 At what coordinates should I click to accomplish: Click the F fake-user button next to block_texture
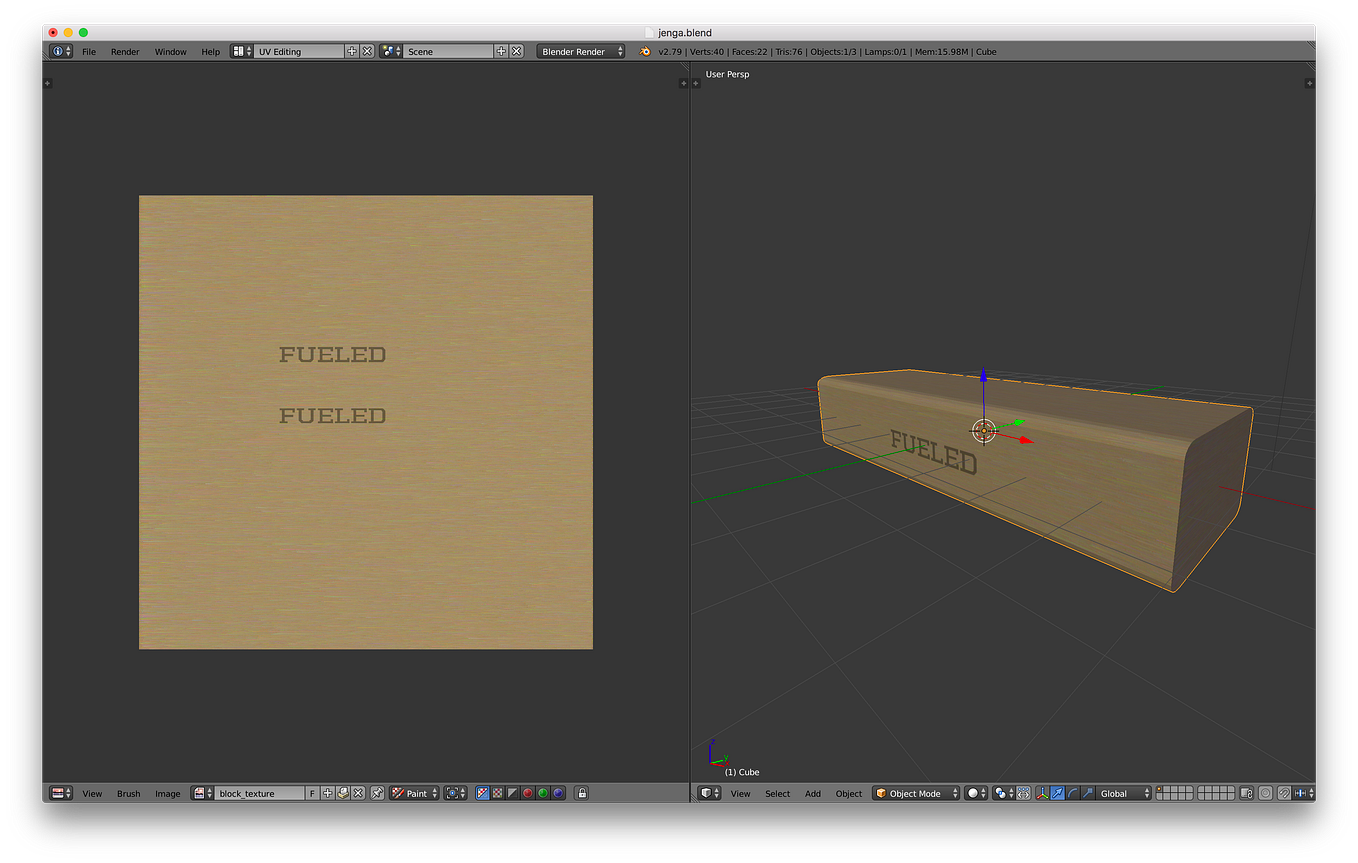click(311, 793)
